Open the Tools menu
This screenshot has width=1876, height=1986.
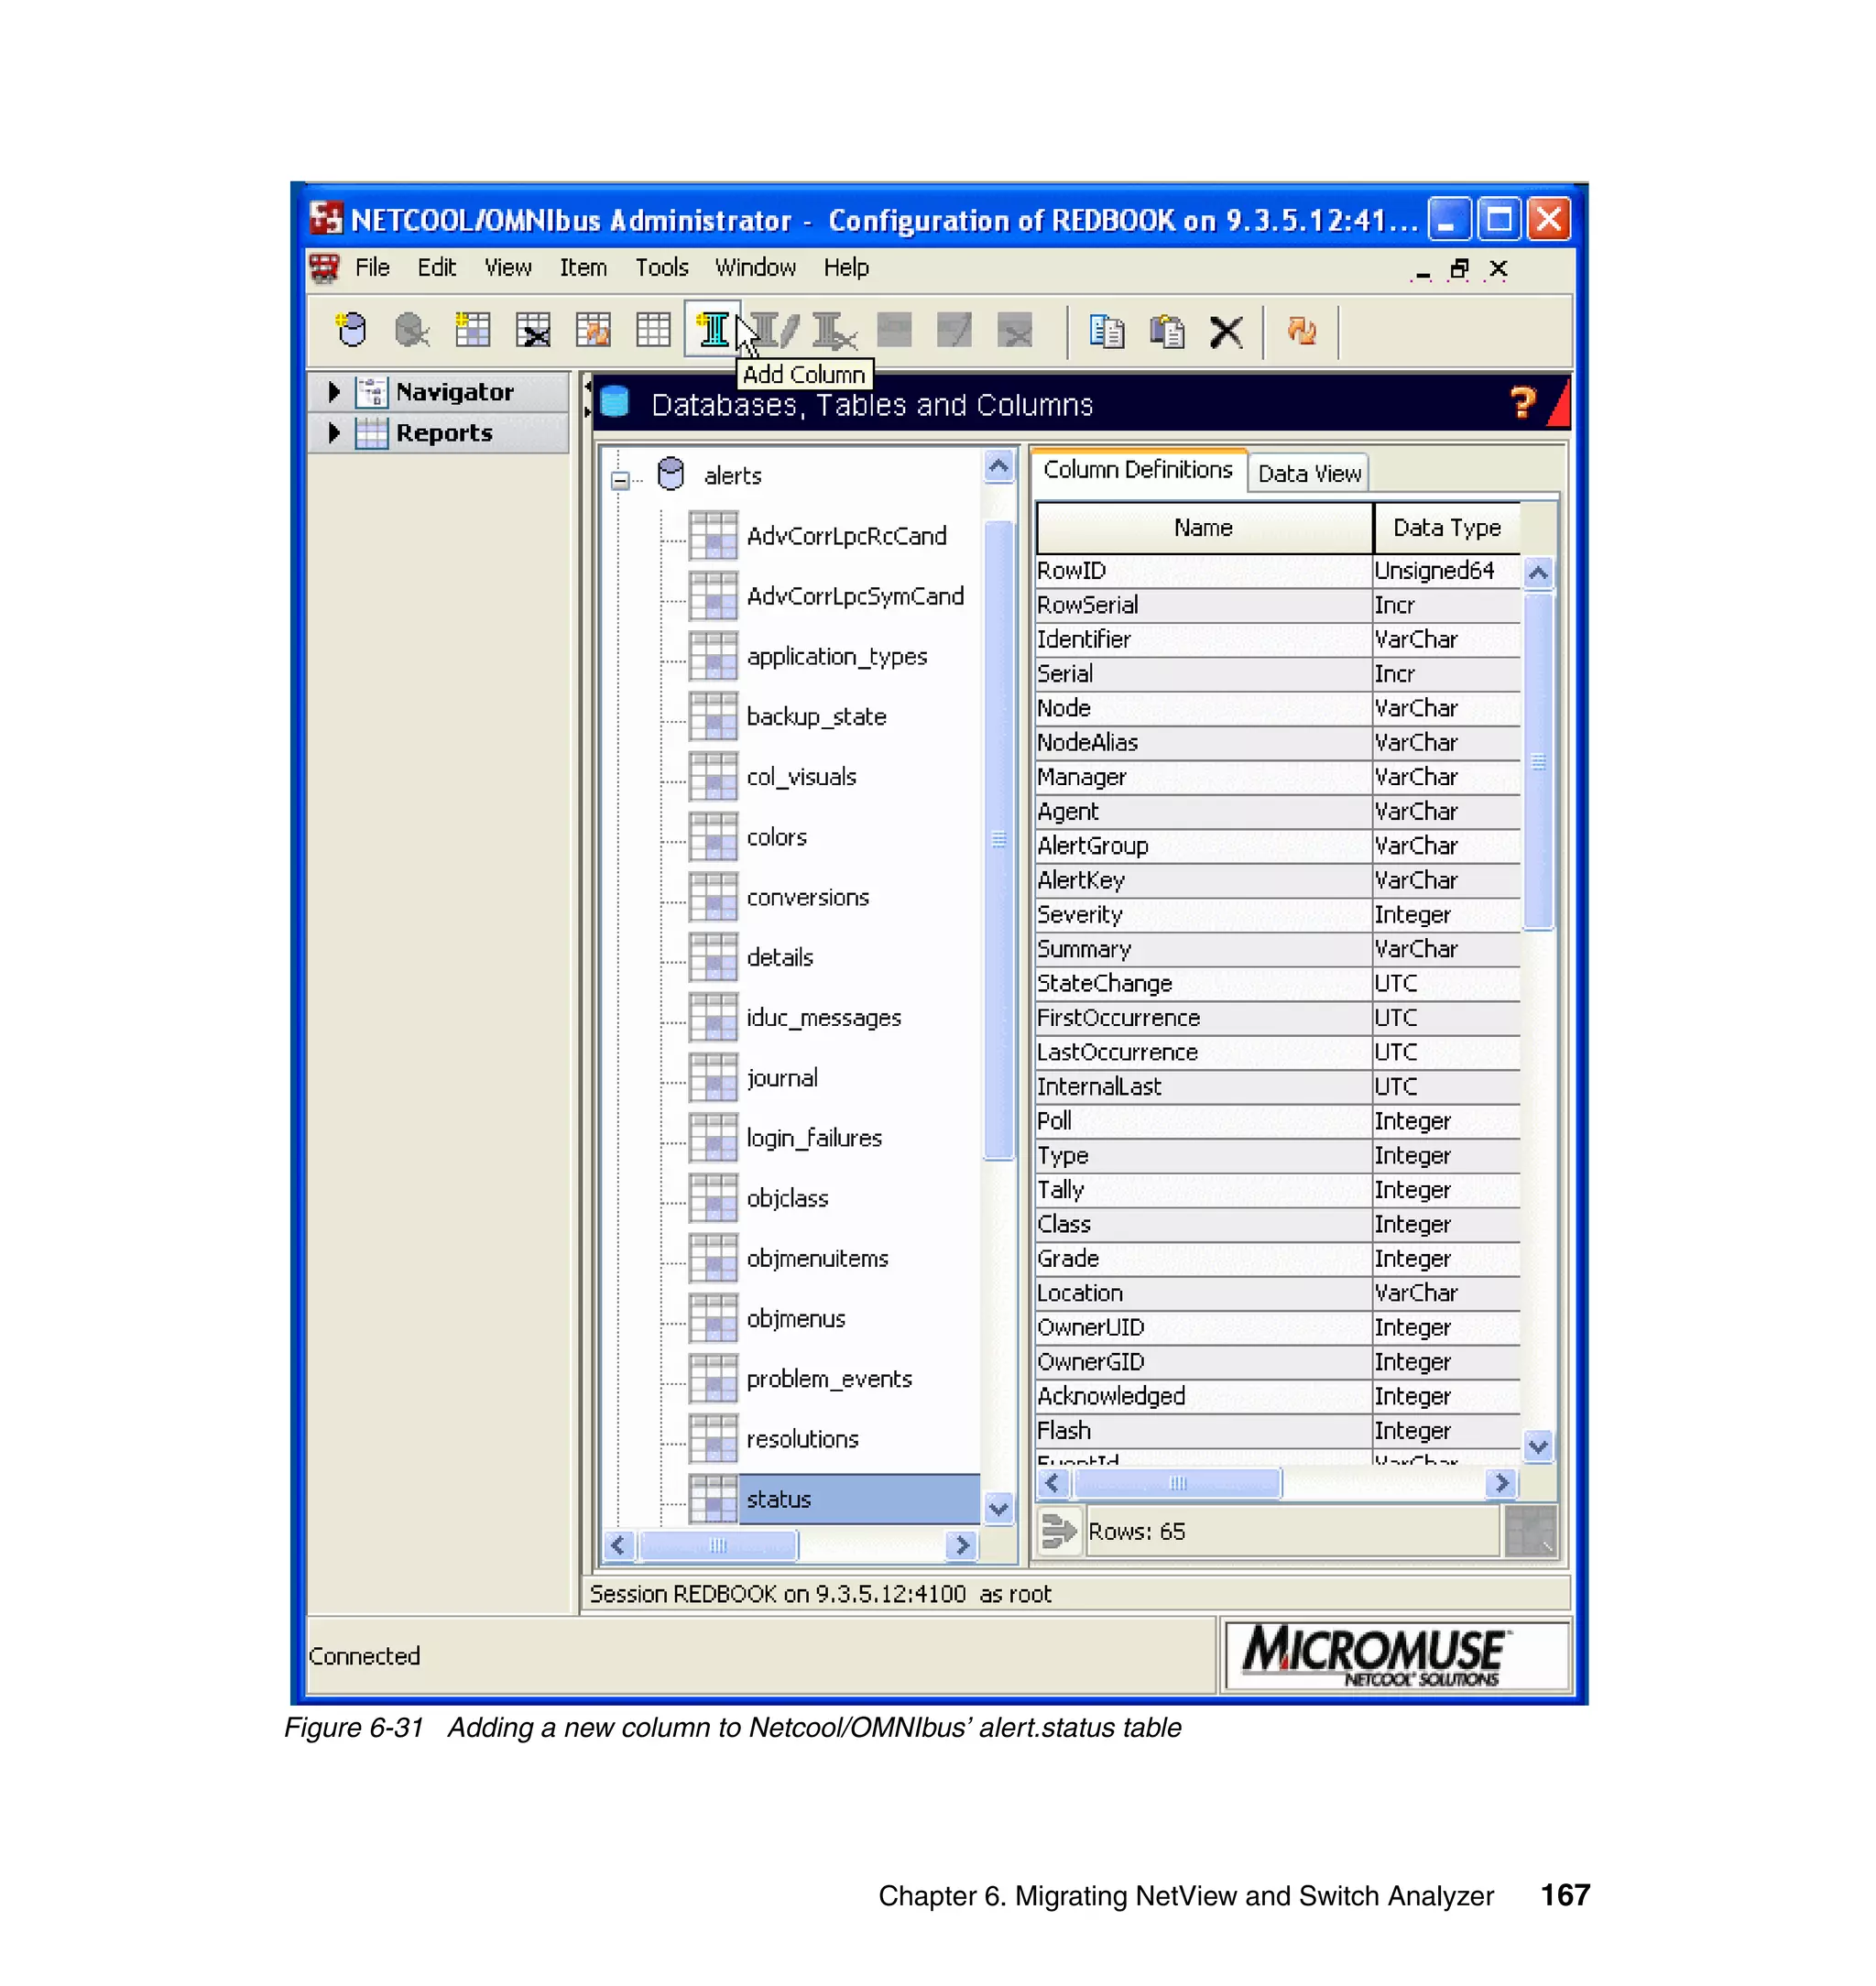pos(661,268)
